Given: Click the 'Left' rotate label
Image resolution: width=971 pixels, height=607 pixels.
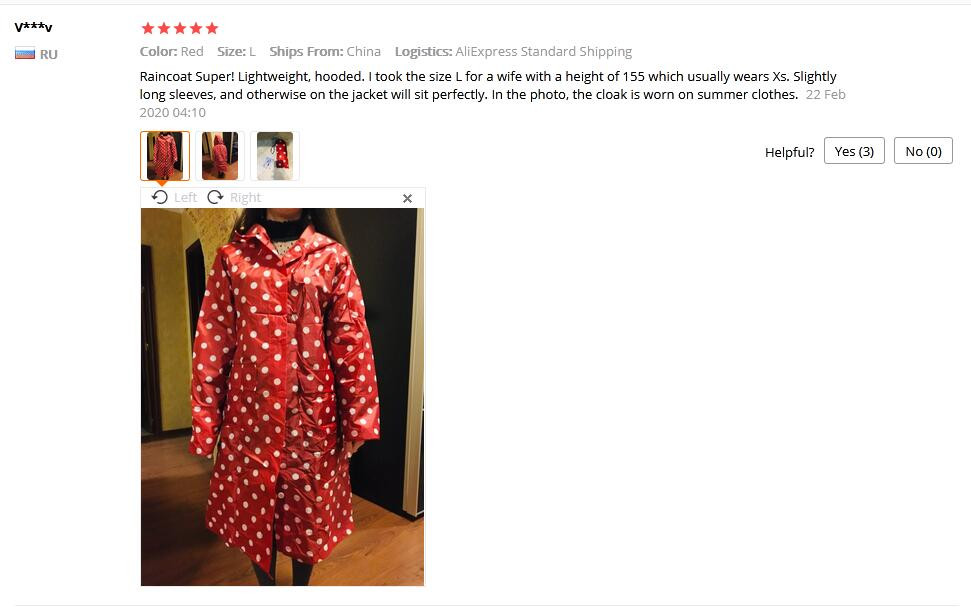Looking at the screenshot, I should [x=185, y=198].
